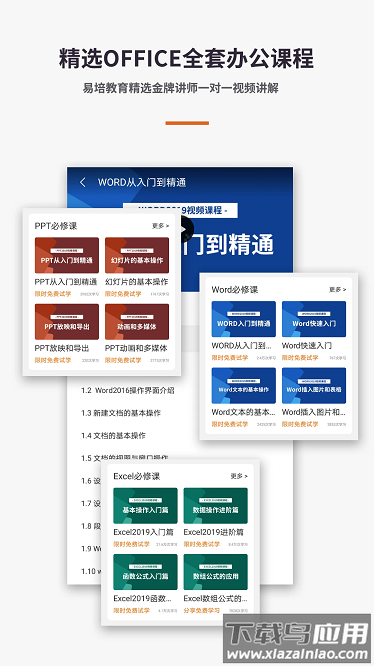Tap 限时免费试学 under PPT动画和多媒体

coord(123,360)
